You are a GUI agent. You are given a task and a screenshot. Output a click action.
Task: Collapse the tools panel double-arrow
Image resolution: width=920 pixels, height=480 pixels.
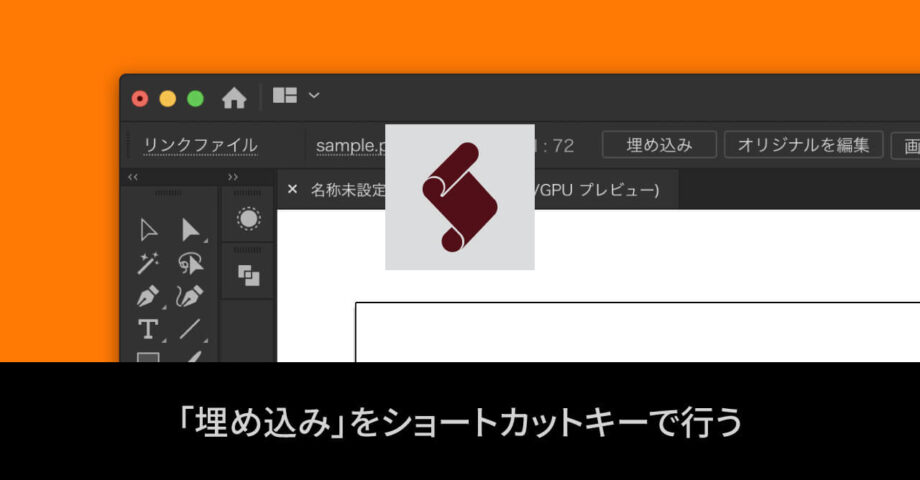(x=133, y=177)
